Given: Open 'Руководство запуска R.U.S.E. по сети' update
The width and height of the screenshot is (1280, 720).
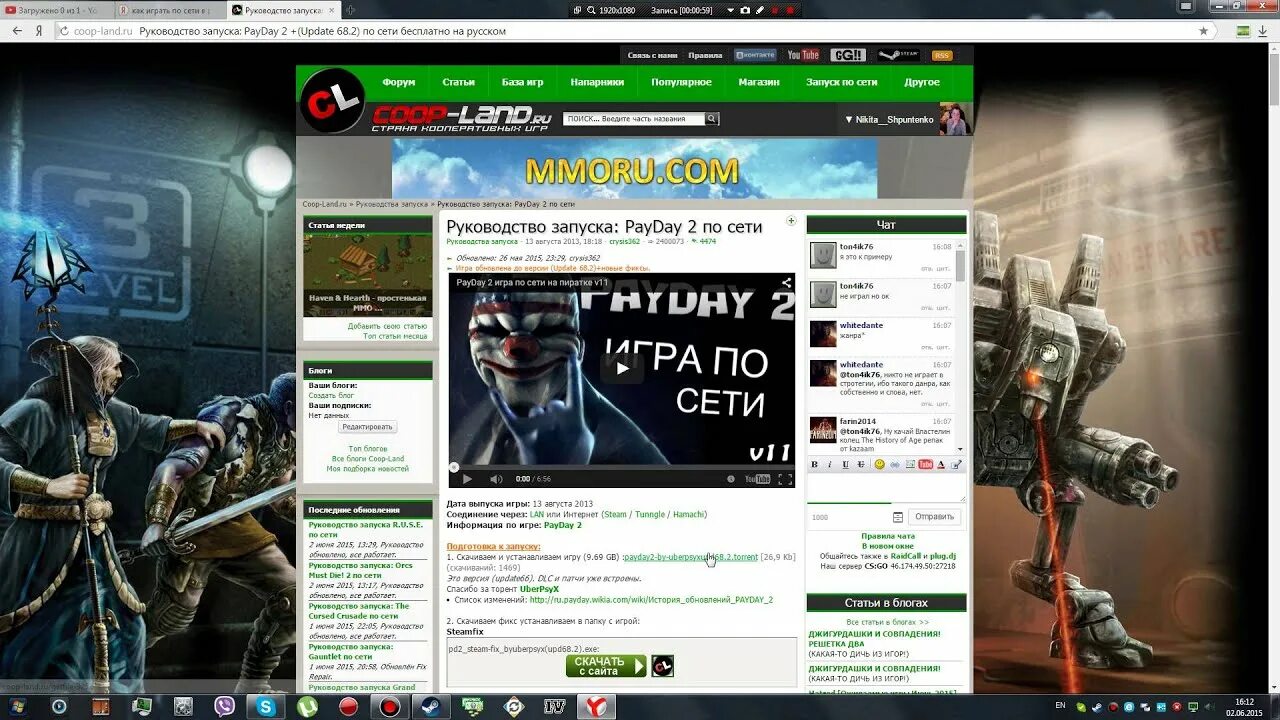Looking at the screenshot, I should 365,529.
